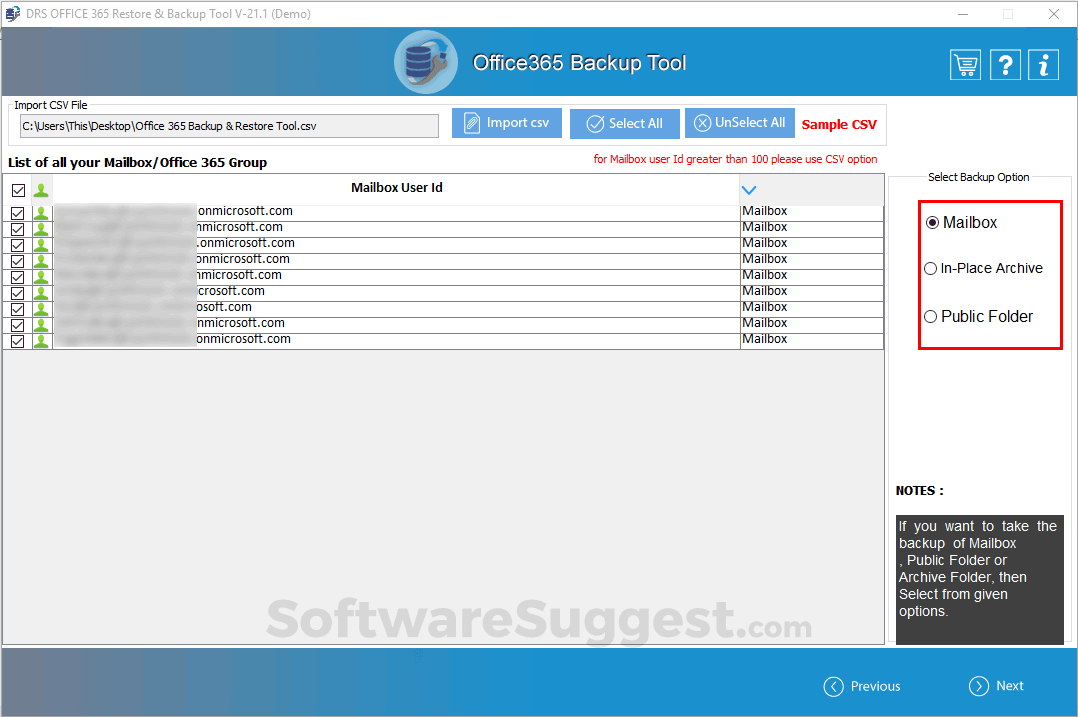Viewport: 1078px width, 717px height.
Task: Select the In-Place Archive radio button
Action: 930,268
